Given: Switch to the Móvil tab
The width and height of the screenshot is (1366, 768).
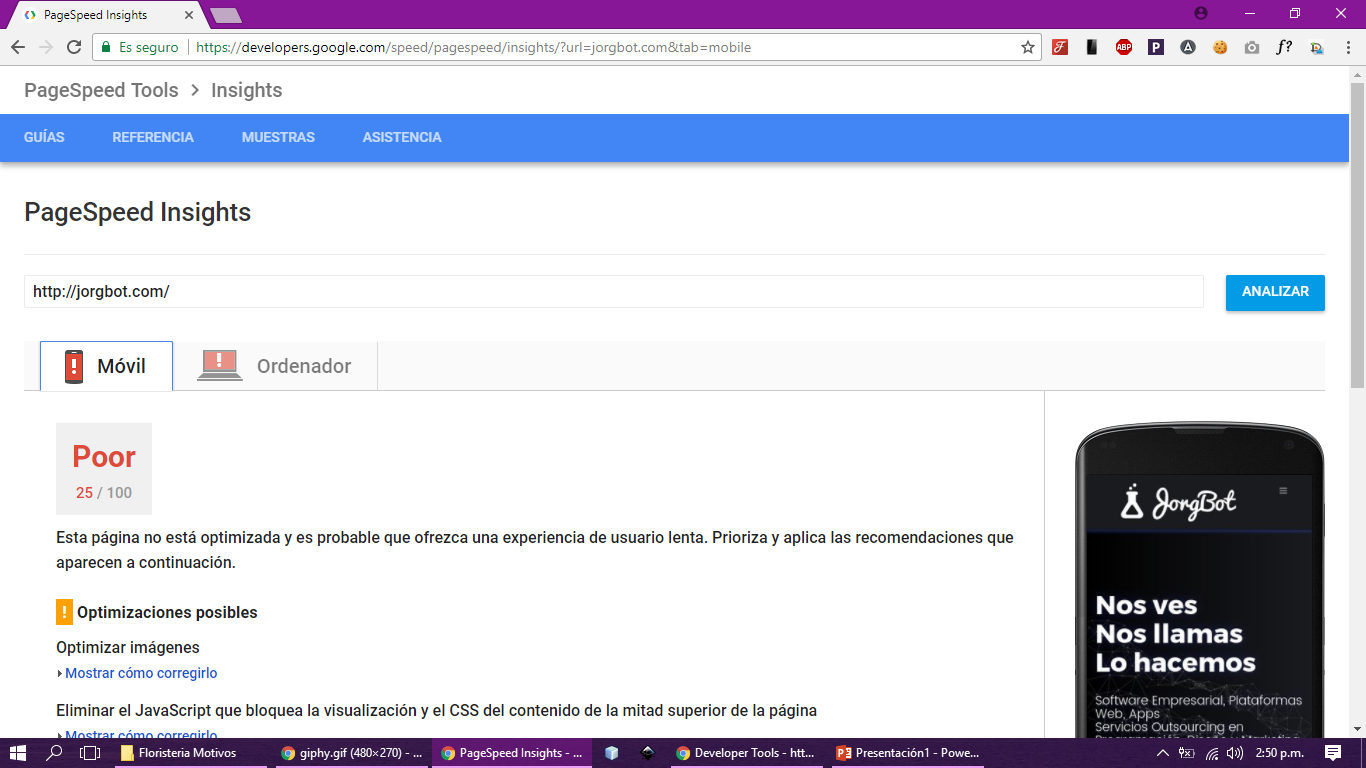Looking at the screenshot, I should coord(106,366).
